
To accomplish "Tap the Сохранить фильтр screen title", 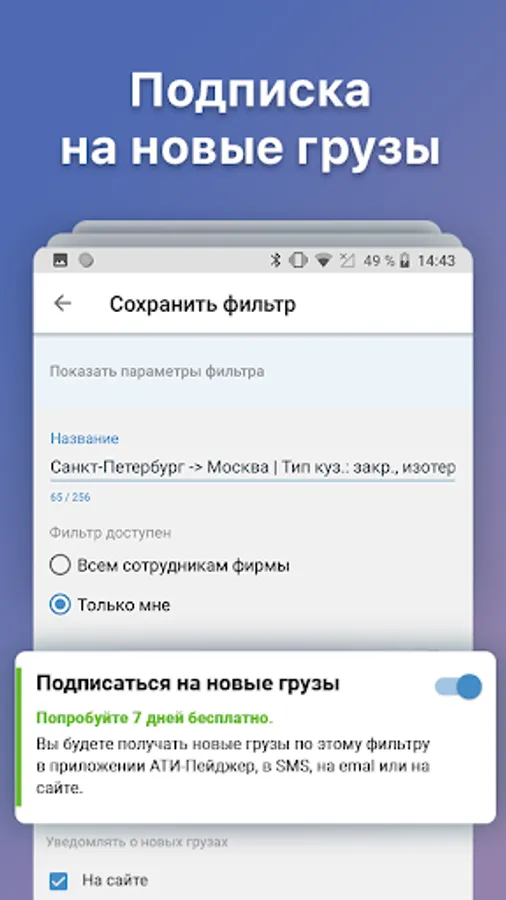I will pyautogui.click(x=203, y=304).
